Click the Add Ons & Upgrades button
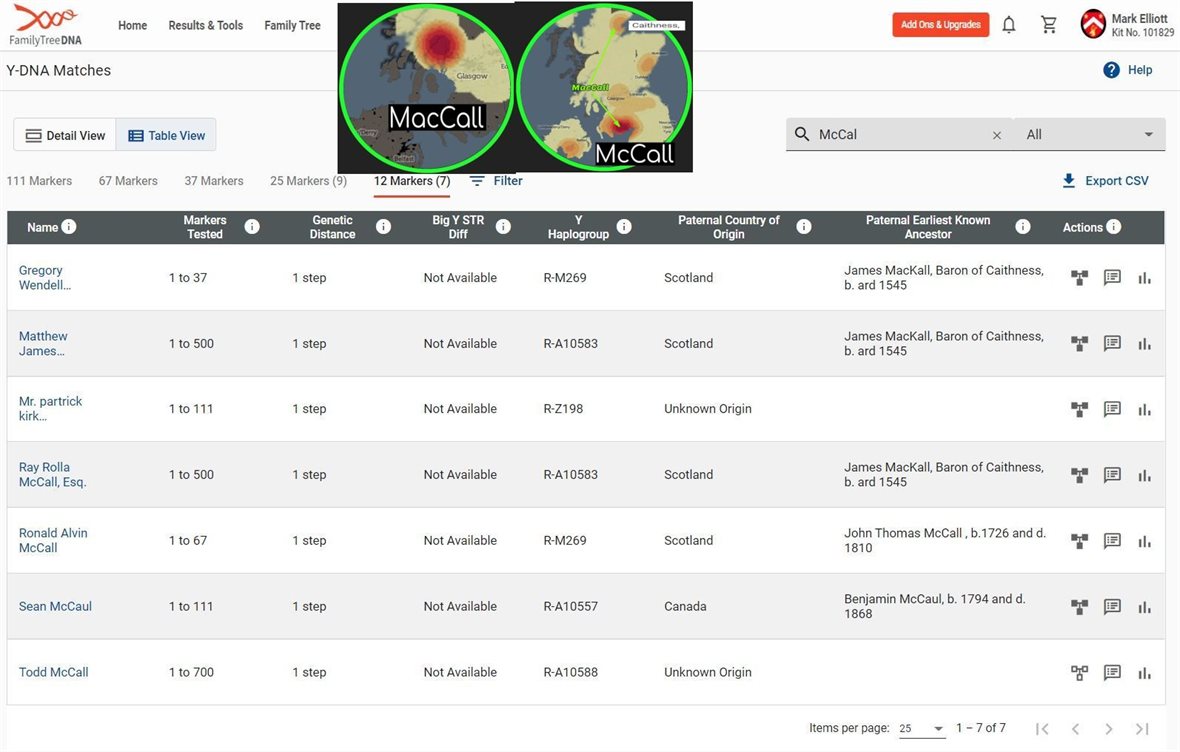 click(940, 25)
